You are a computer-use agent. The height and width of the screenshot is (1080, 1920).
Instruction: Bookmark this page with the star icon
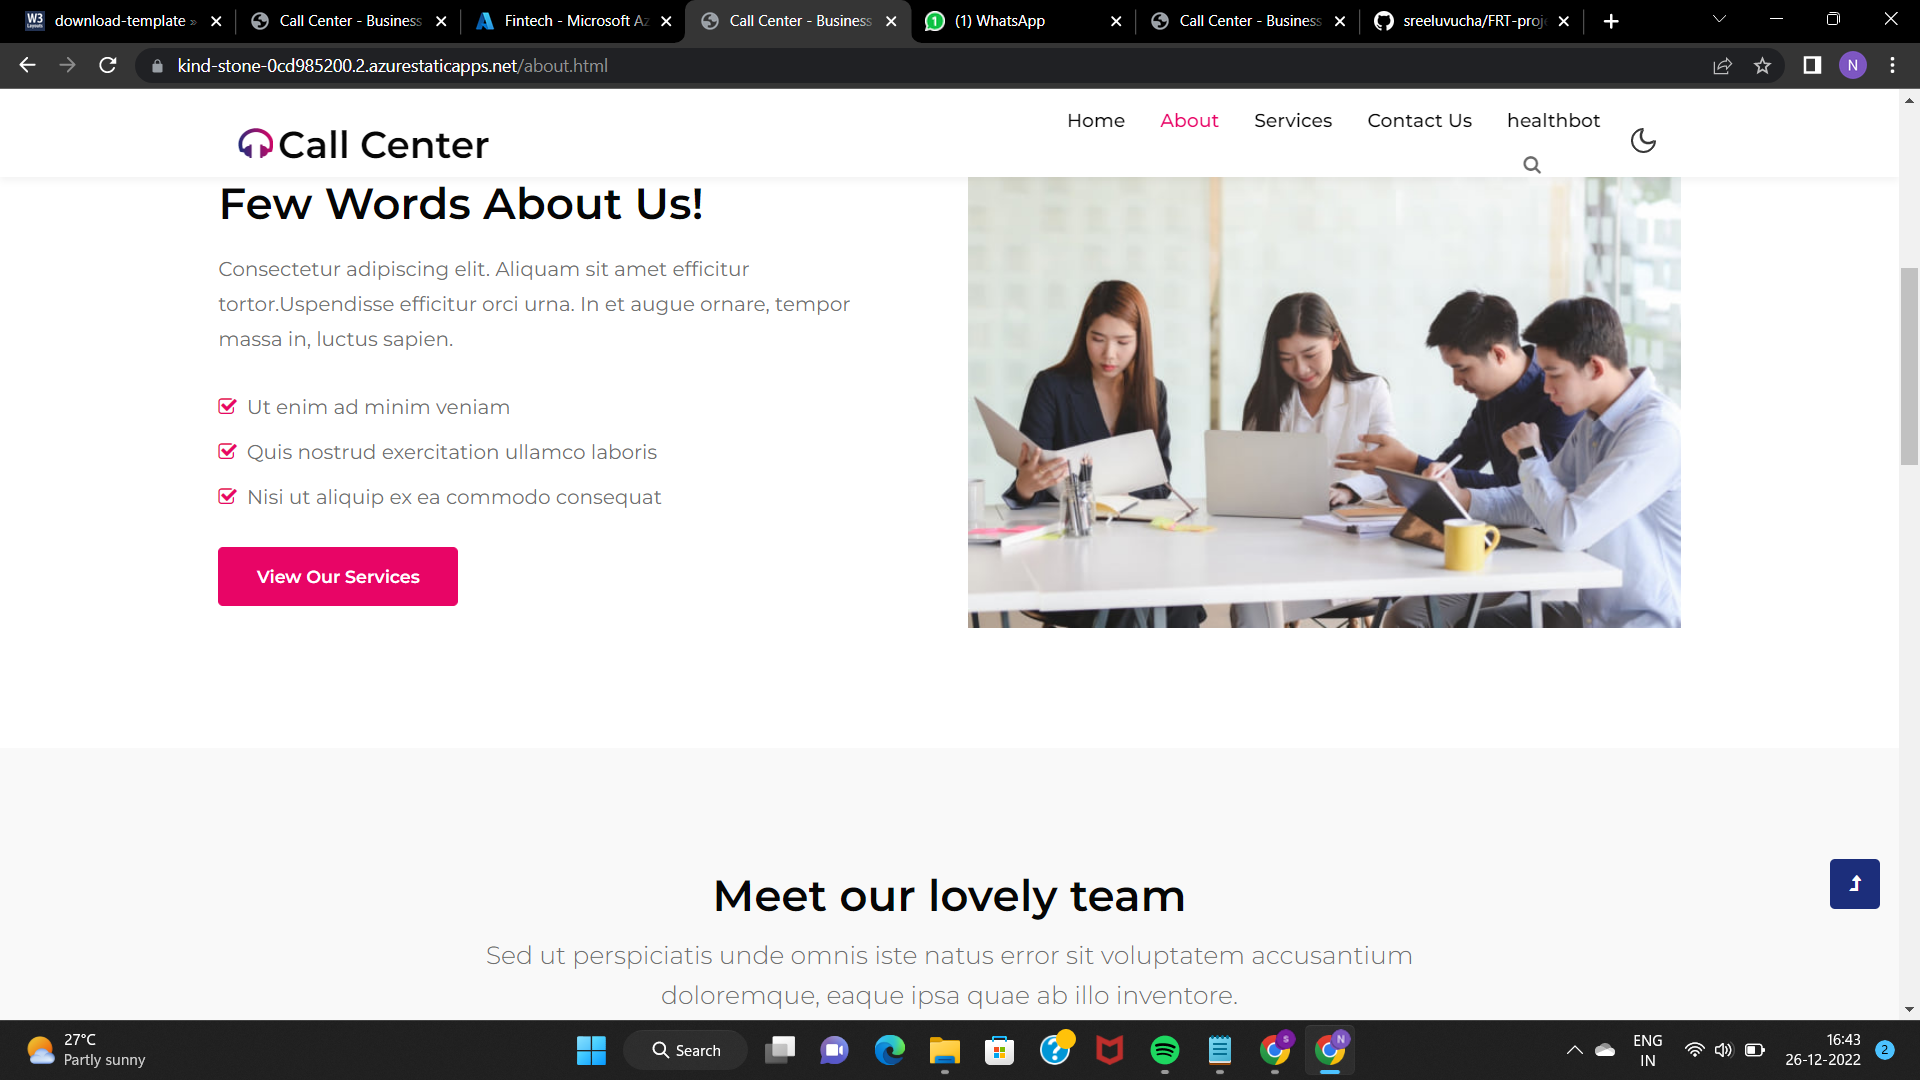(1762, 66)
